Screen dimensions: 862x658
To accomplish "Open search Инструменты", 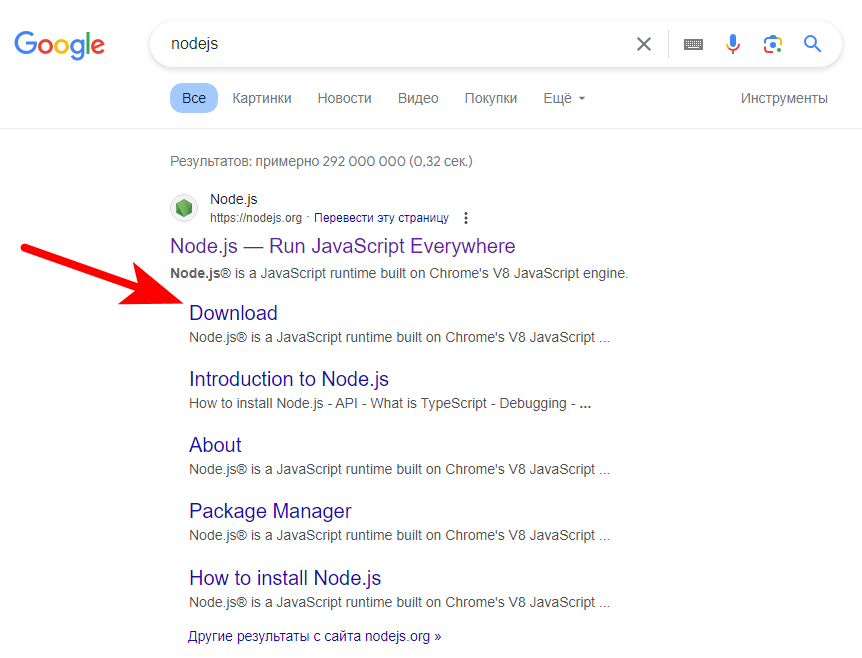I will 783,97.
